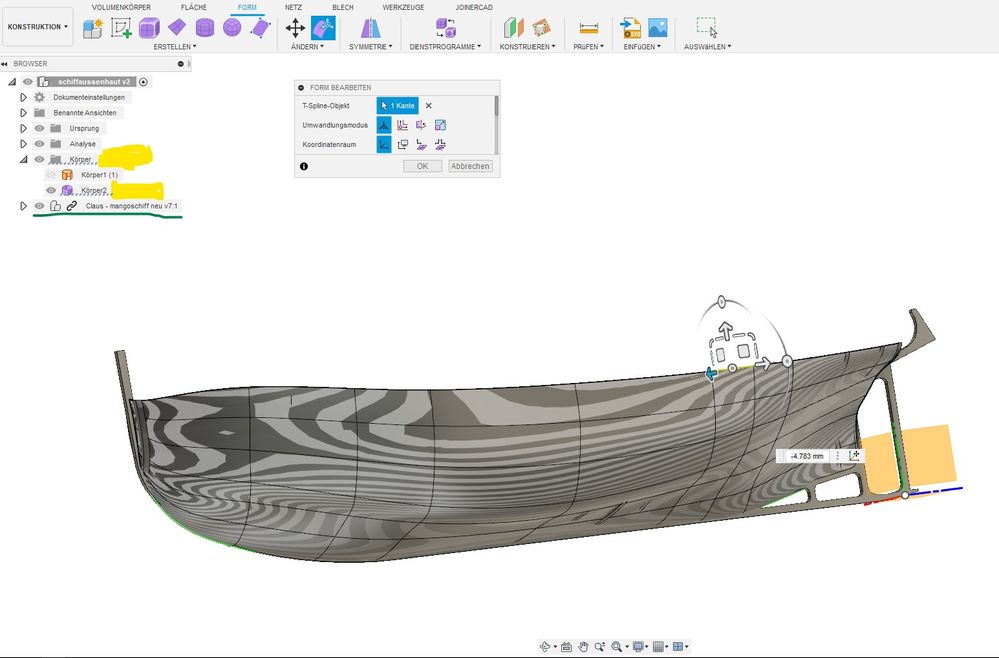Click the Create Form sparkle icon
Viewport: 999px width, 658px height.
(92, 28)
